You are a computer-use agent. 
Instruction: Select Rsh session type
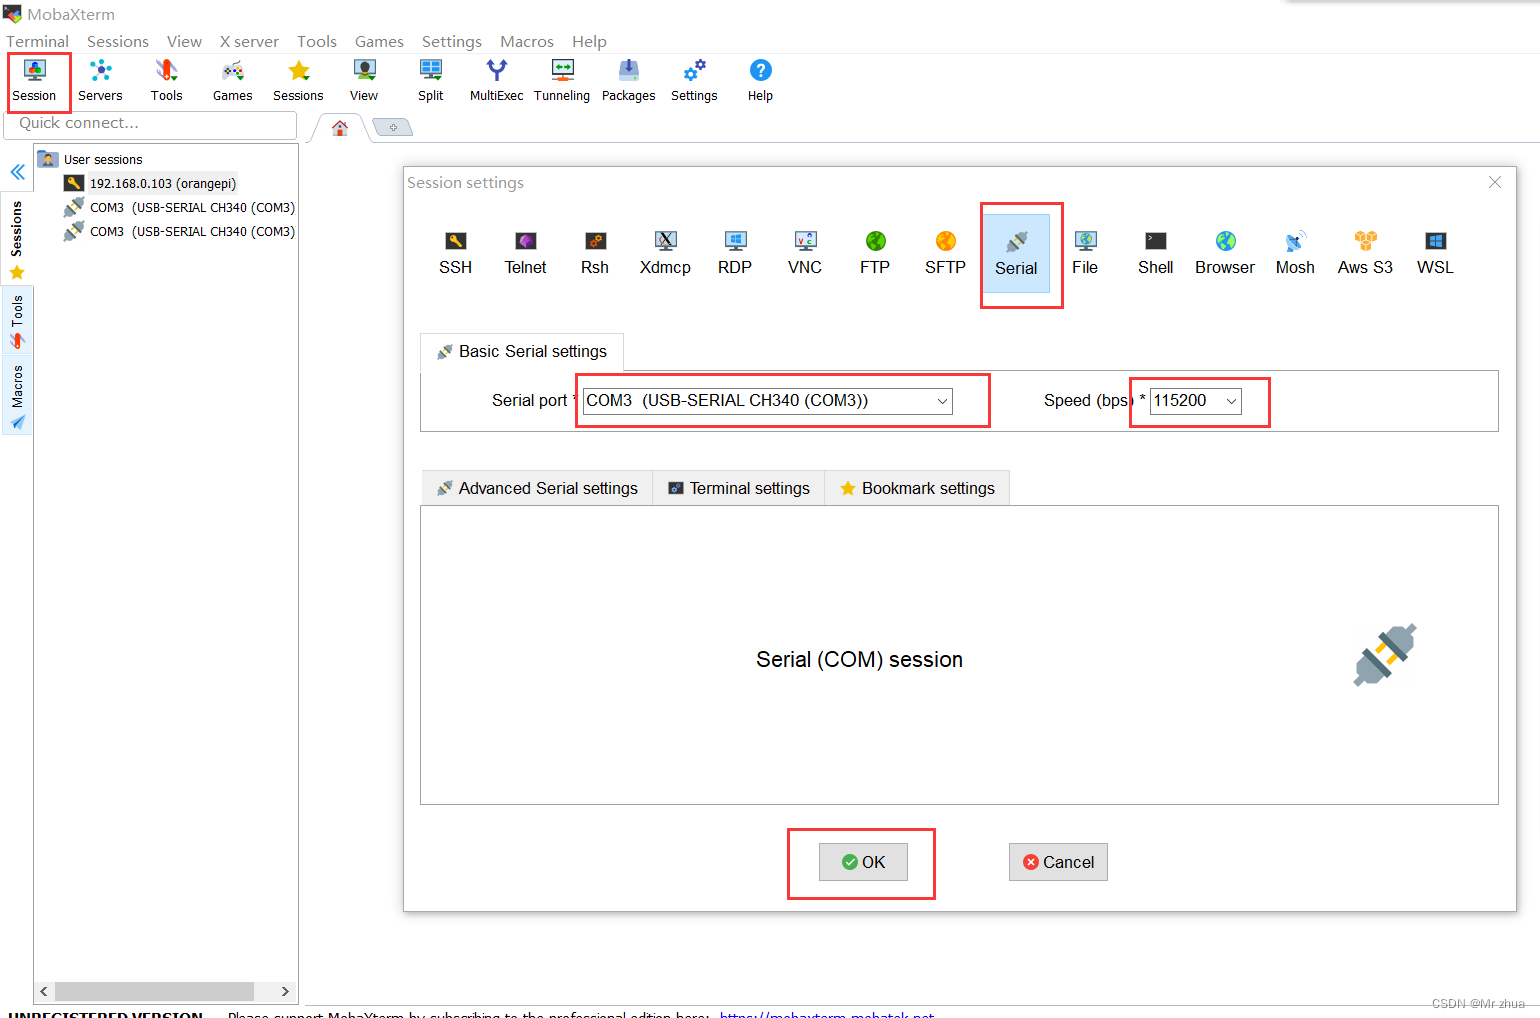[595, 253]
